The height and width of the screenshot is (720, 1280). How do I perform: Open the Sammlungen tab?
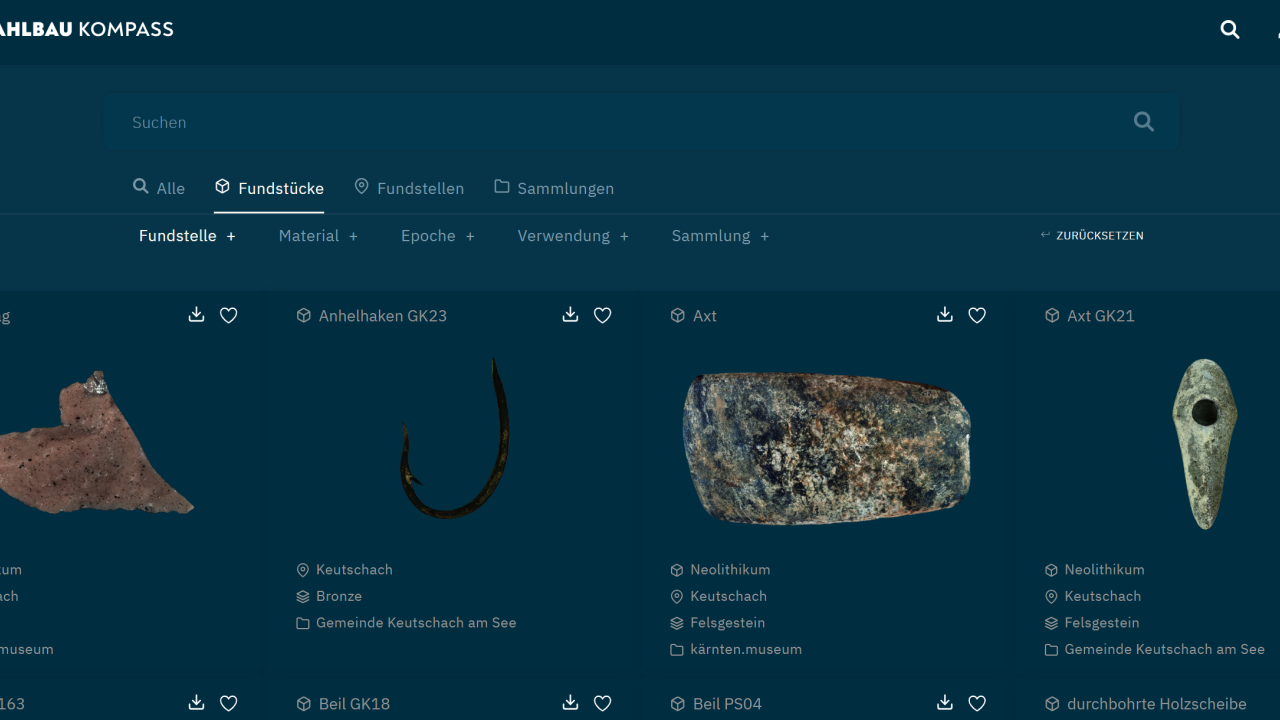tap(554, 188)
